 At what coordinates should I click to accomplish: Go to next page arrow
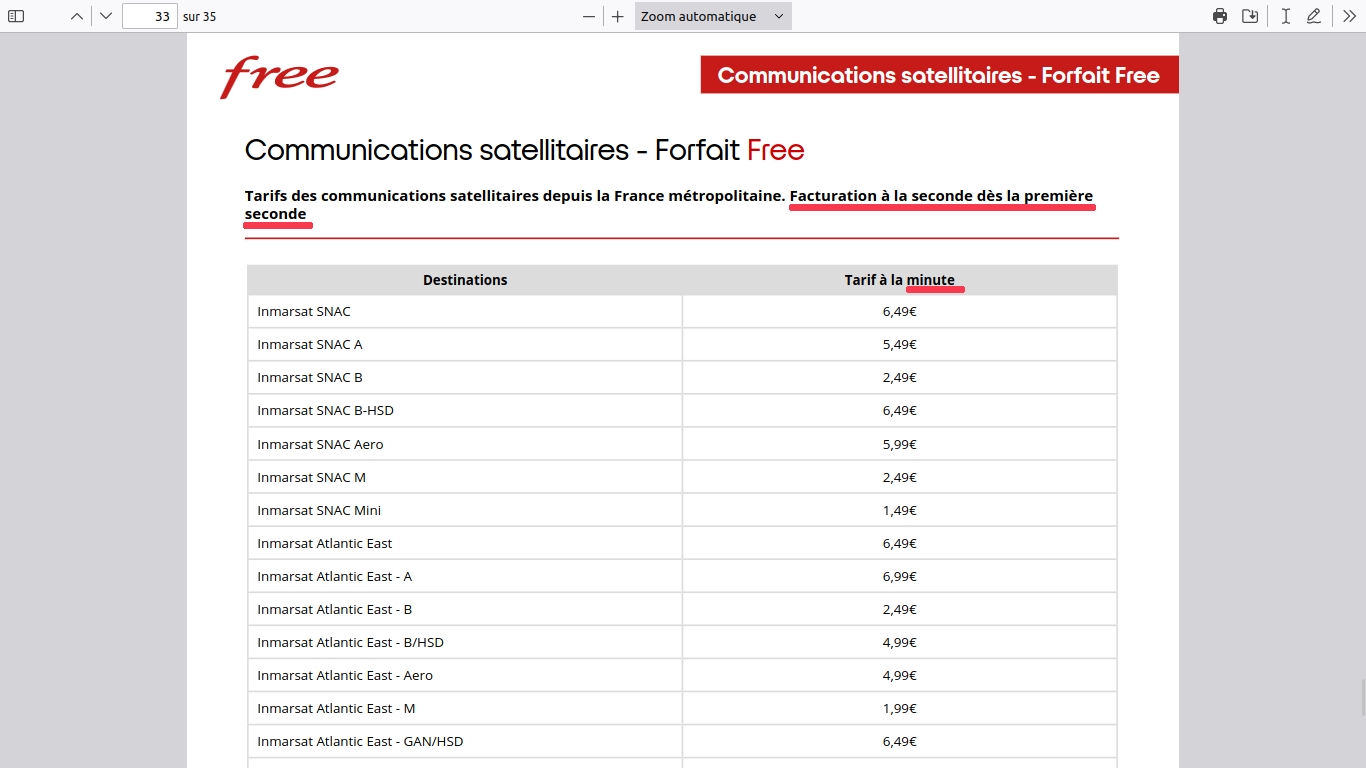click(x=106, y=16)
